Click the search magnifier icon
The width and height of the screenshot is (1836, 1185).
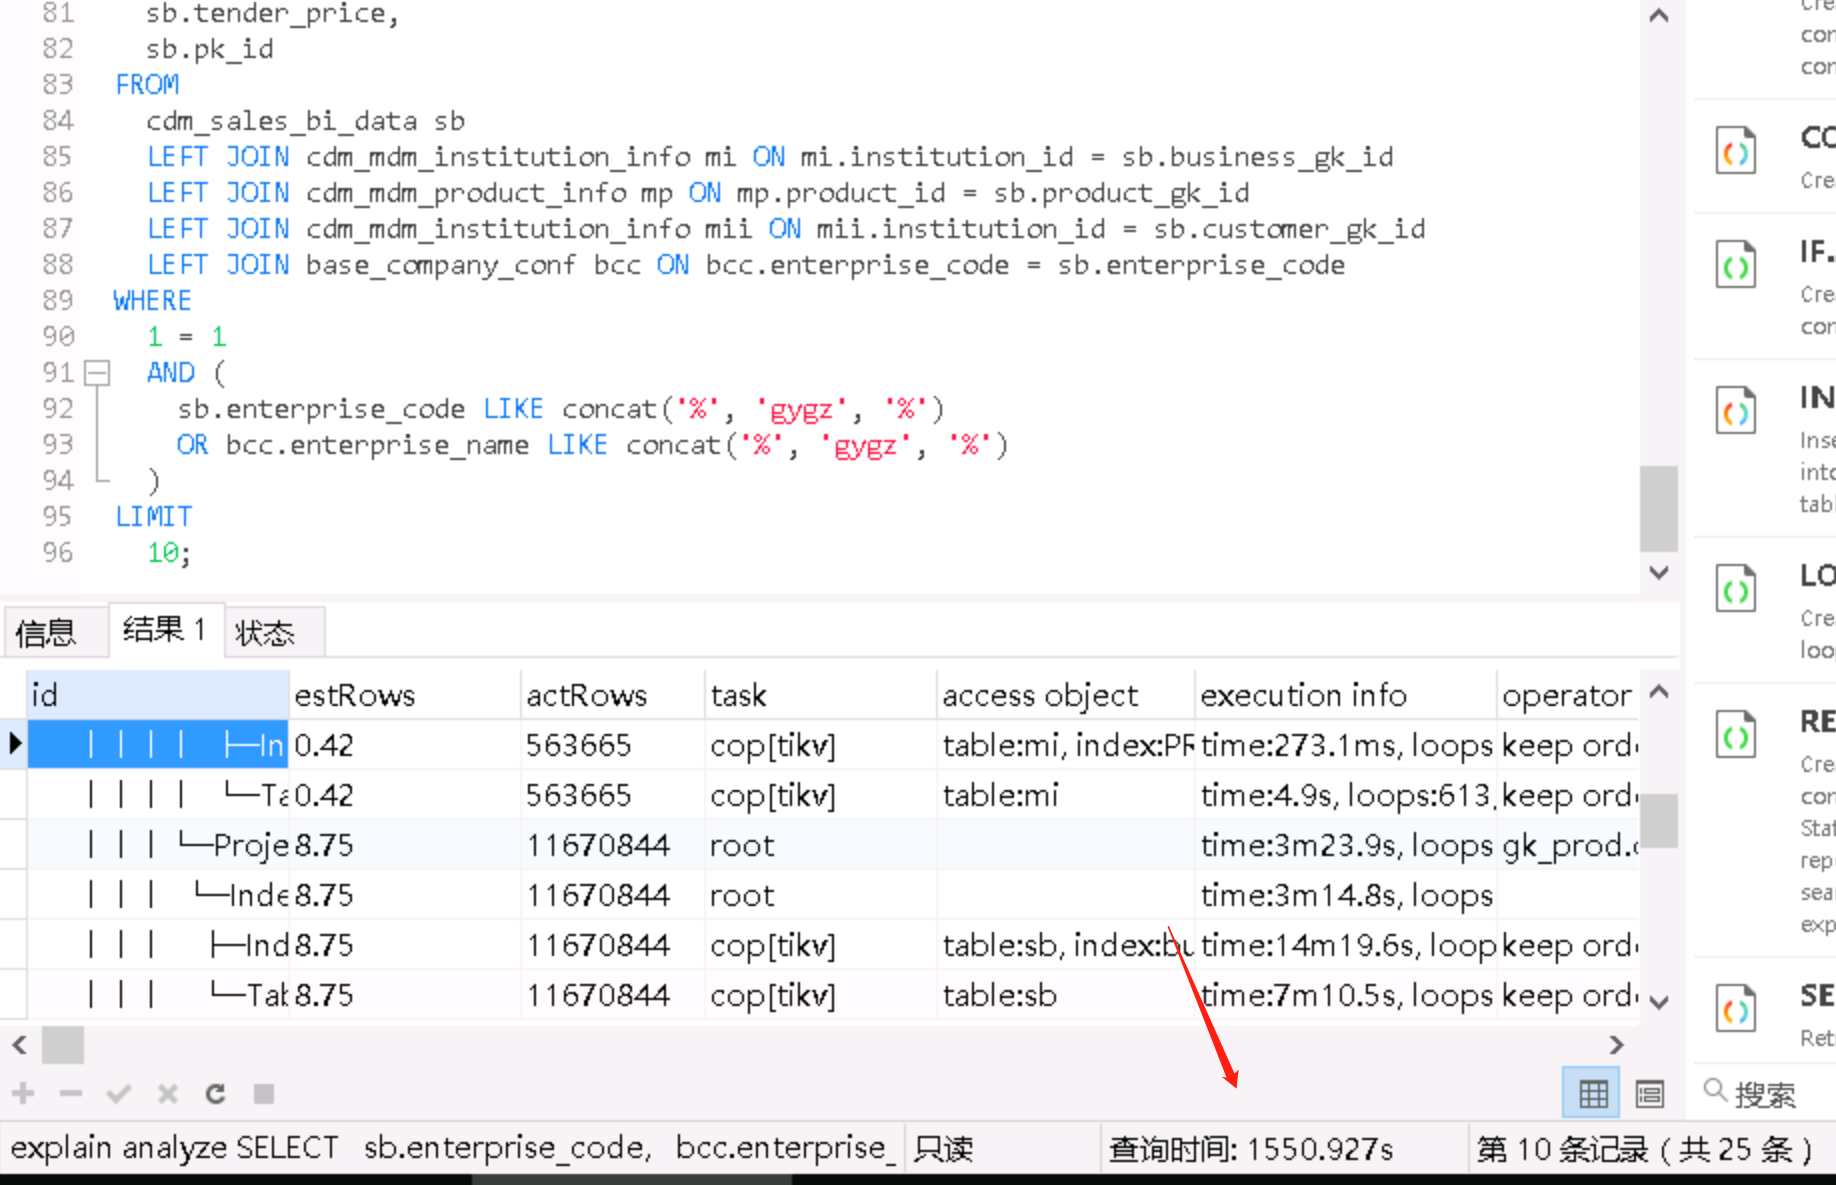(x=1715, y=1090)
